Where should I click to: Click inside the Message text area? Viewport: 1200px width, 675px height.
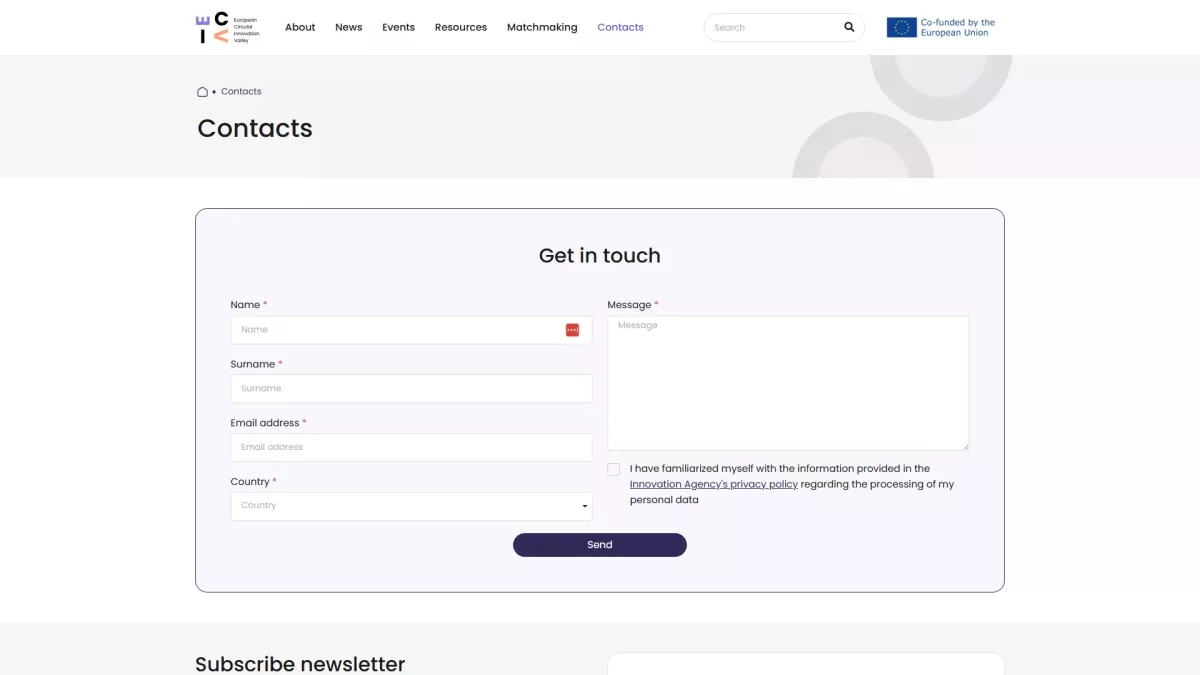[788, 383]
